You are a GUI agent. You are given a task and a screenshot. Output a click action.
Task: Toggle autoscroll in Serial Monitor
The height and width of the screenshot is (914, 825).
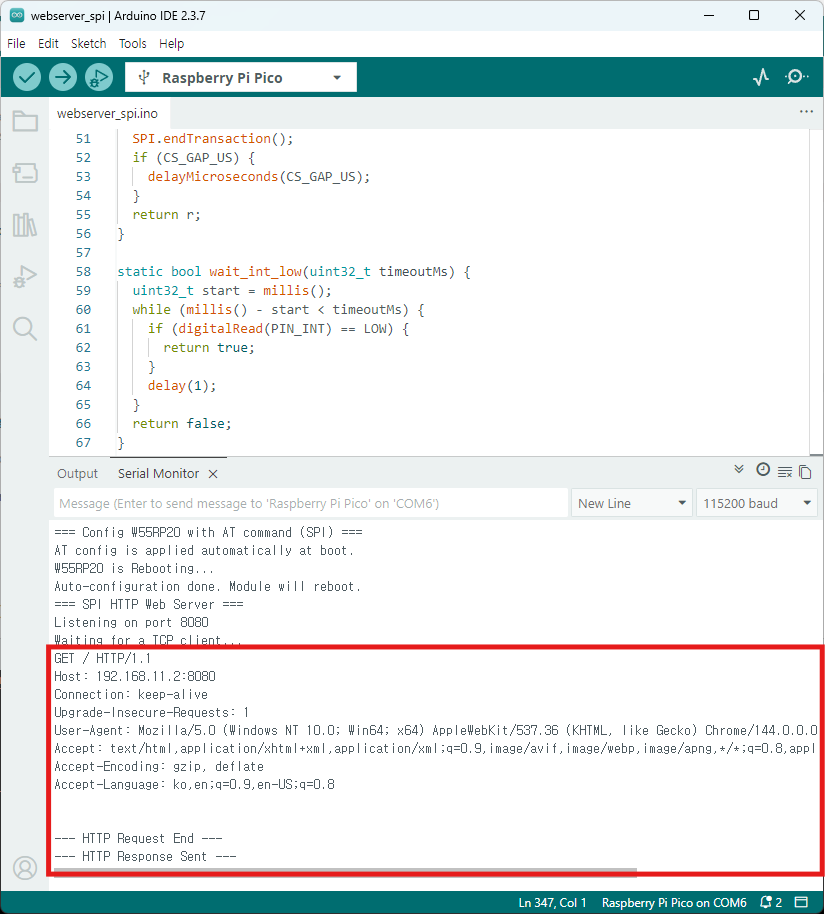point(739,469)
